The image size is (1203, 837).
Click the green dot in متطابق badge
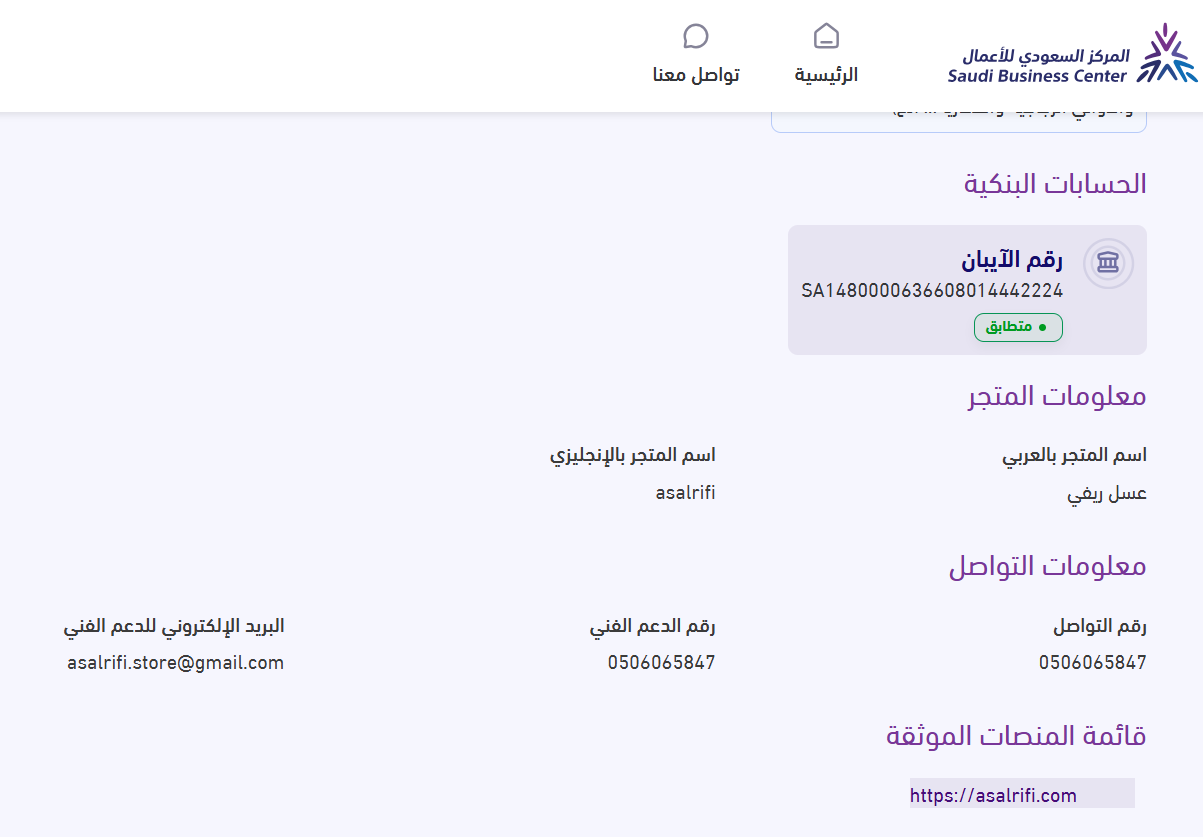[1042, 327]
